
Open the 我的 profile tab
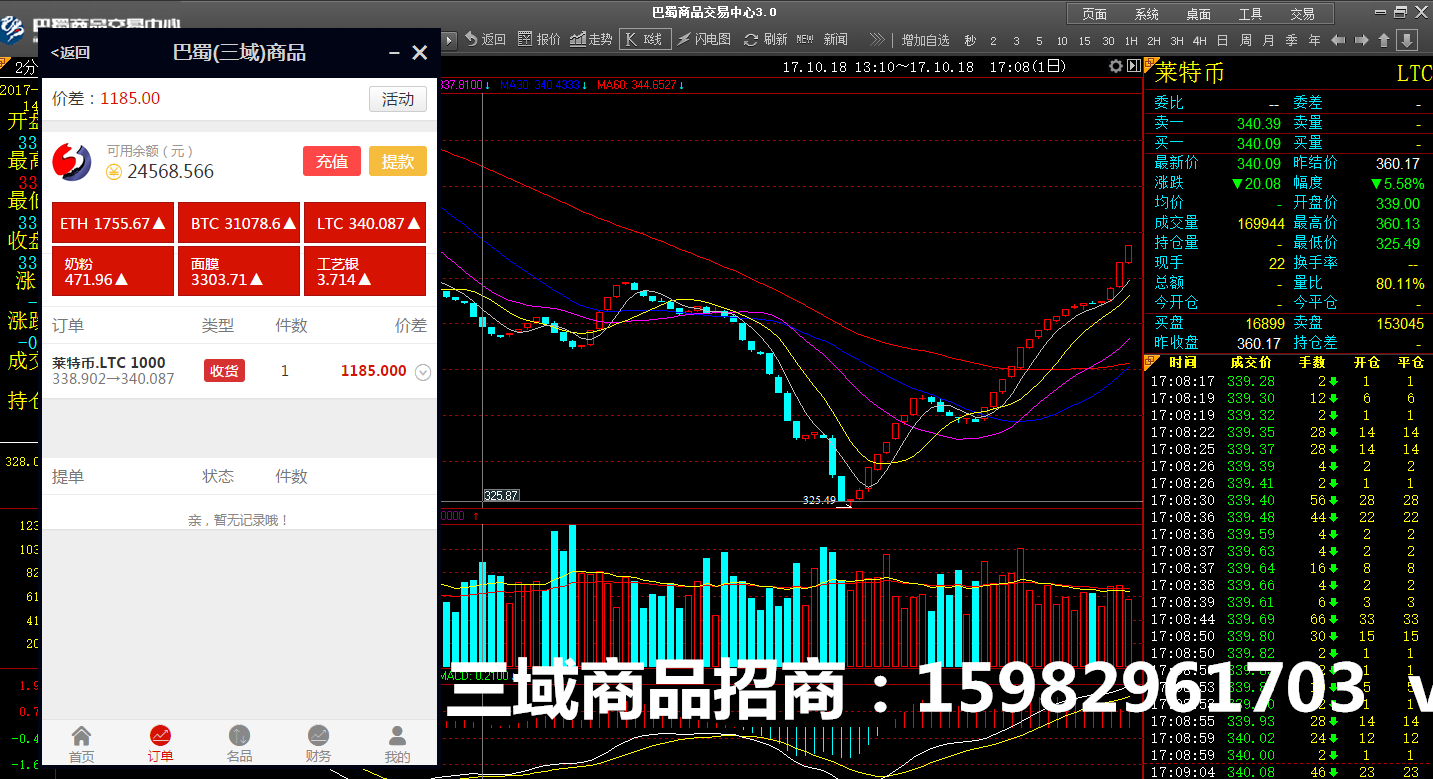[x=397, y=745]
